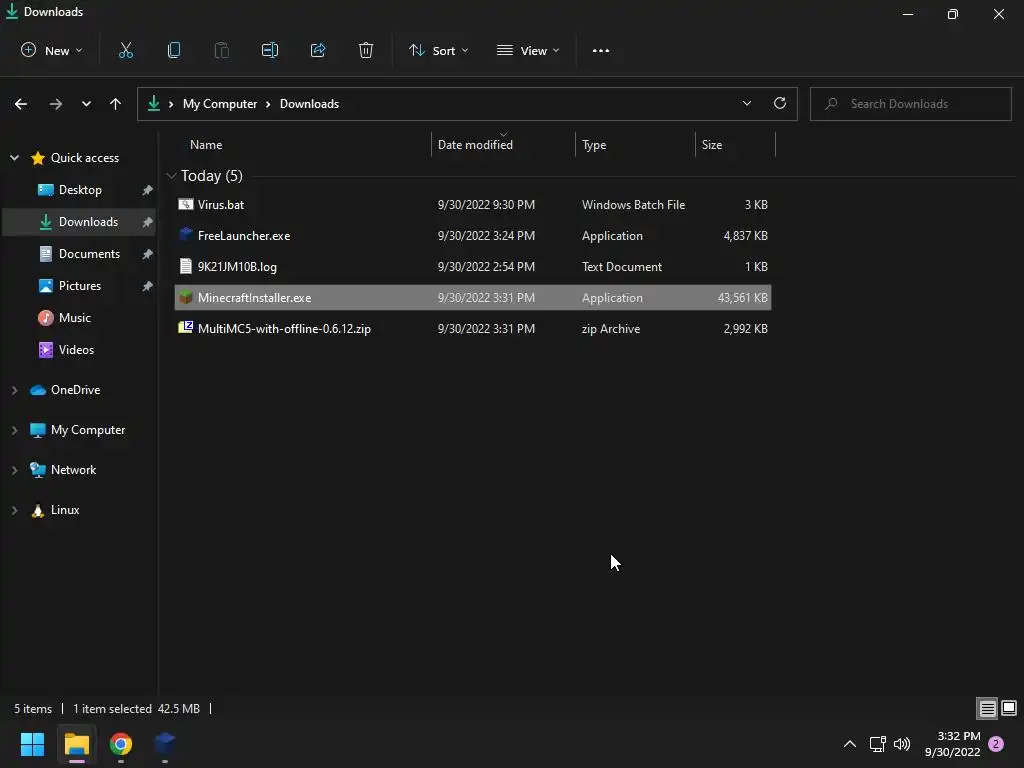Click the Virus.bat file icon

click(x=185, y=204)
